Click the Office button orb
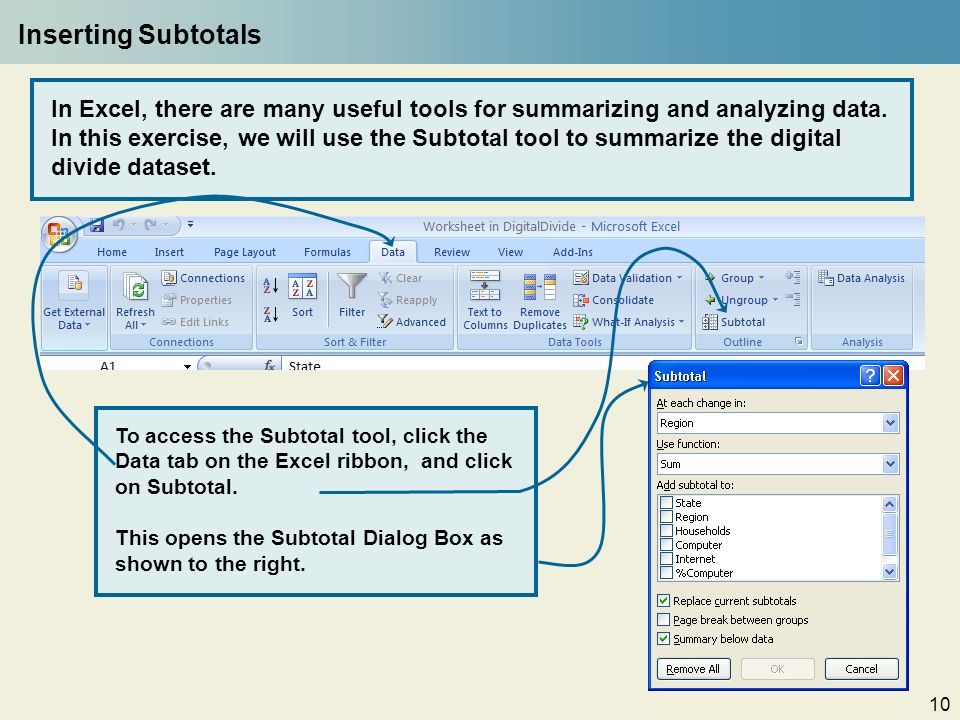This screenshot has height=720, width=960. point(58,235)
